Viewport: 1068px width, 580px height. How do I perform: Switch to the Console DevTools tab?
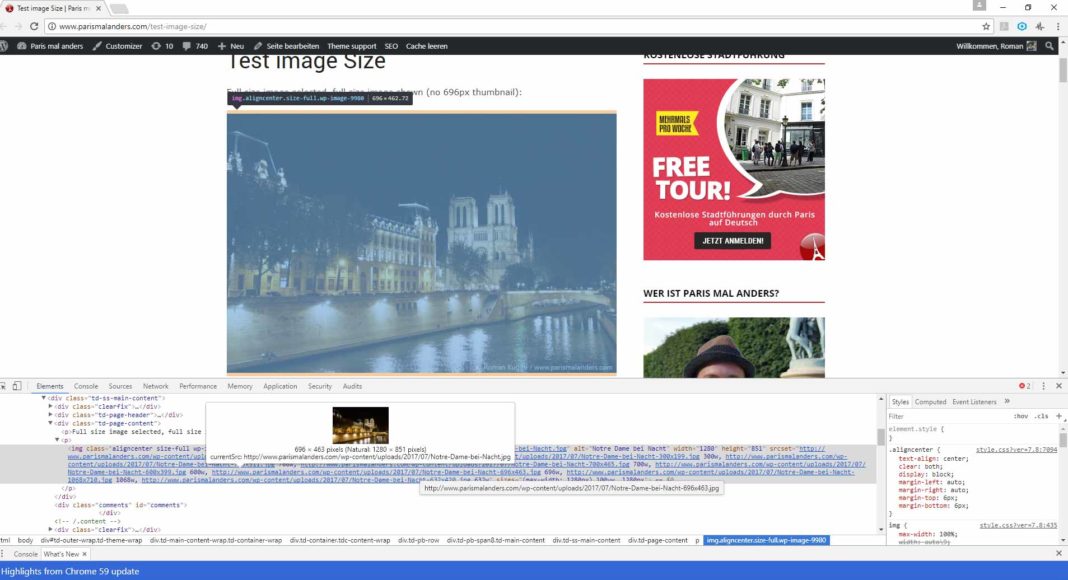point(86,386)
